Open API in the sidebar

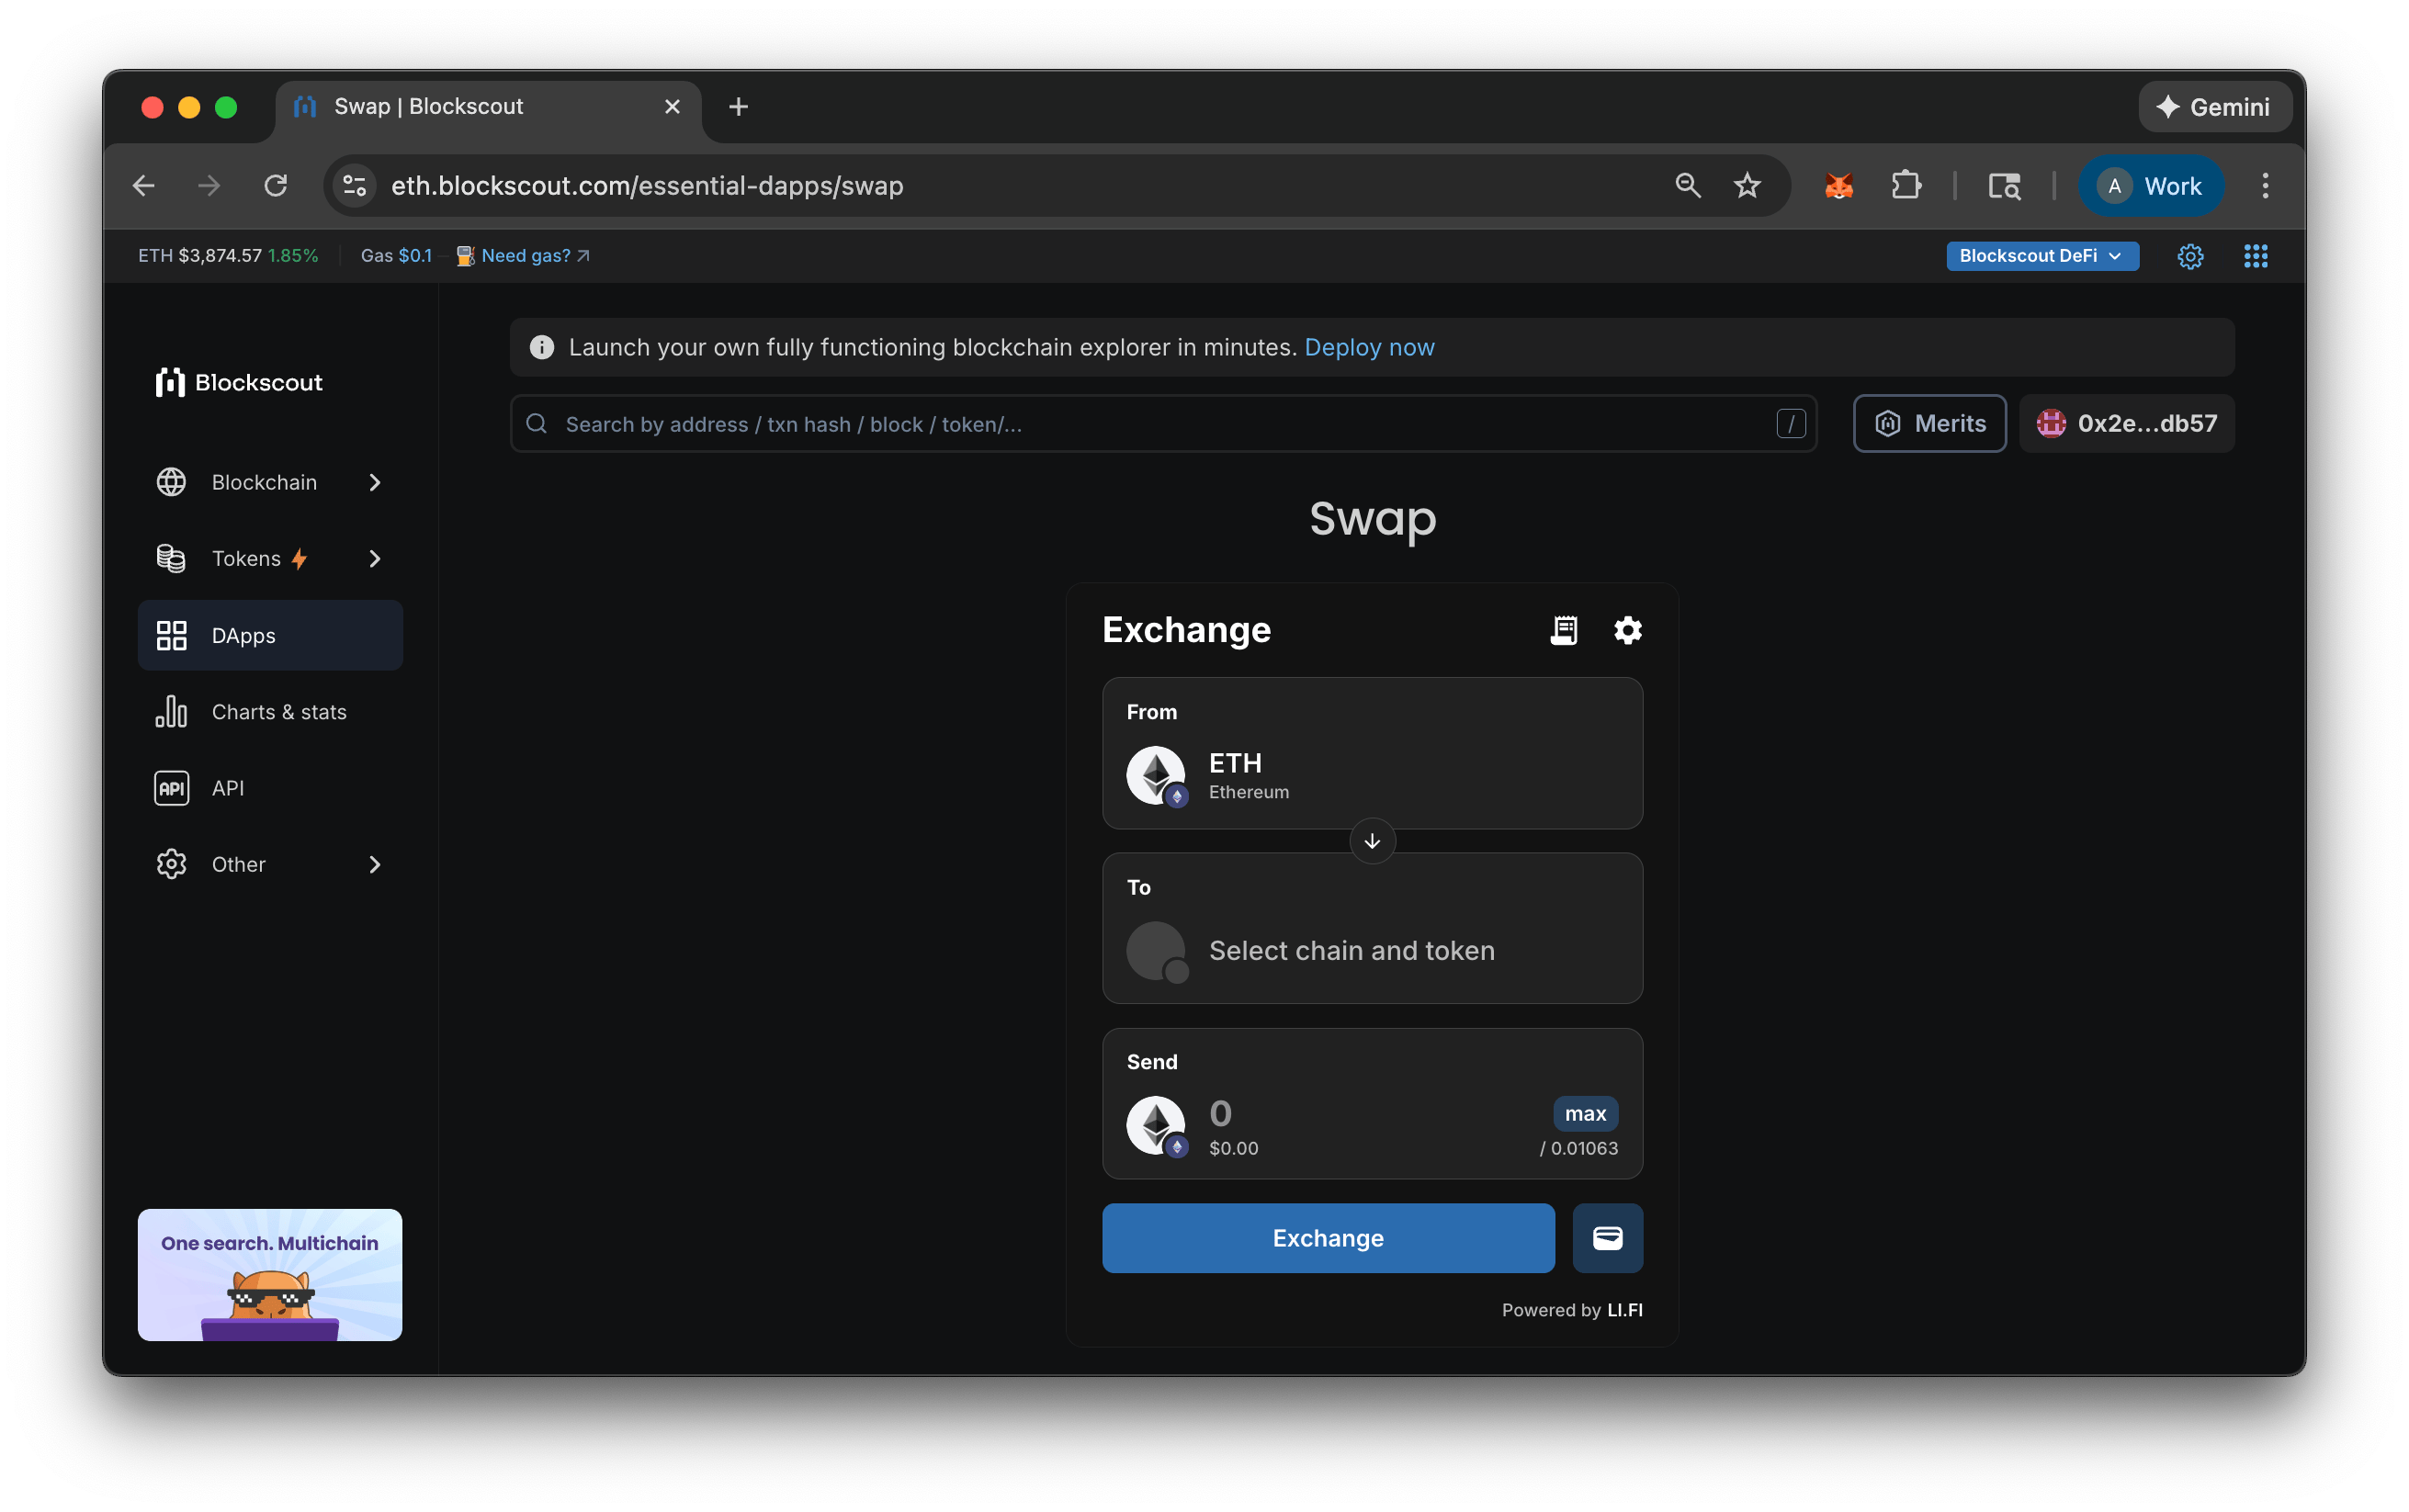point(270,788)
